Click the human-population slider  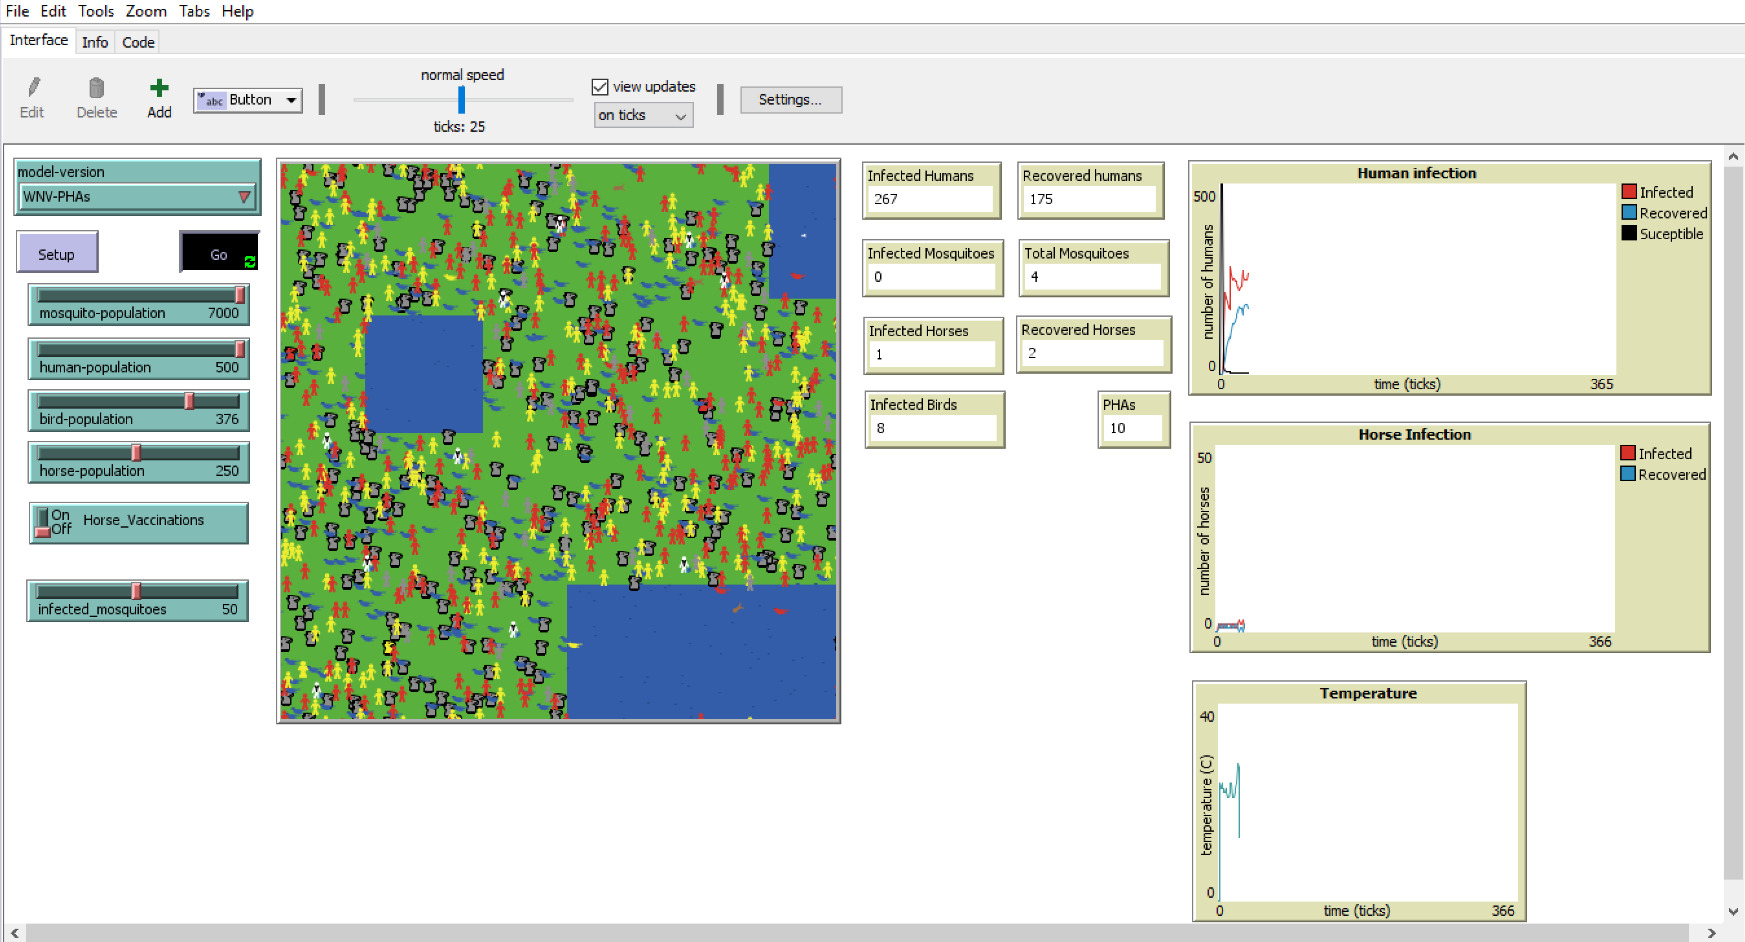tap(138, 358)
